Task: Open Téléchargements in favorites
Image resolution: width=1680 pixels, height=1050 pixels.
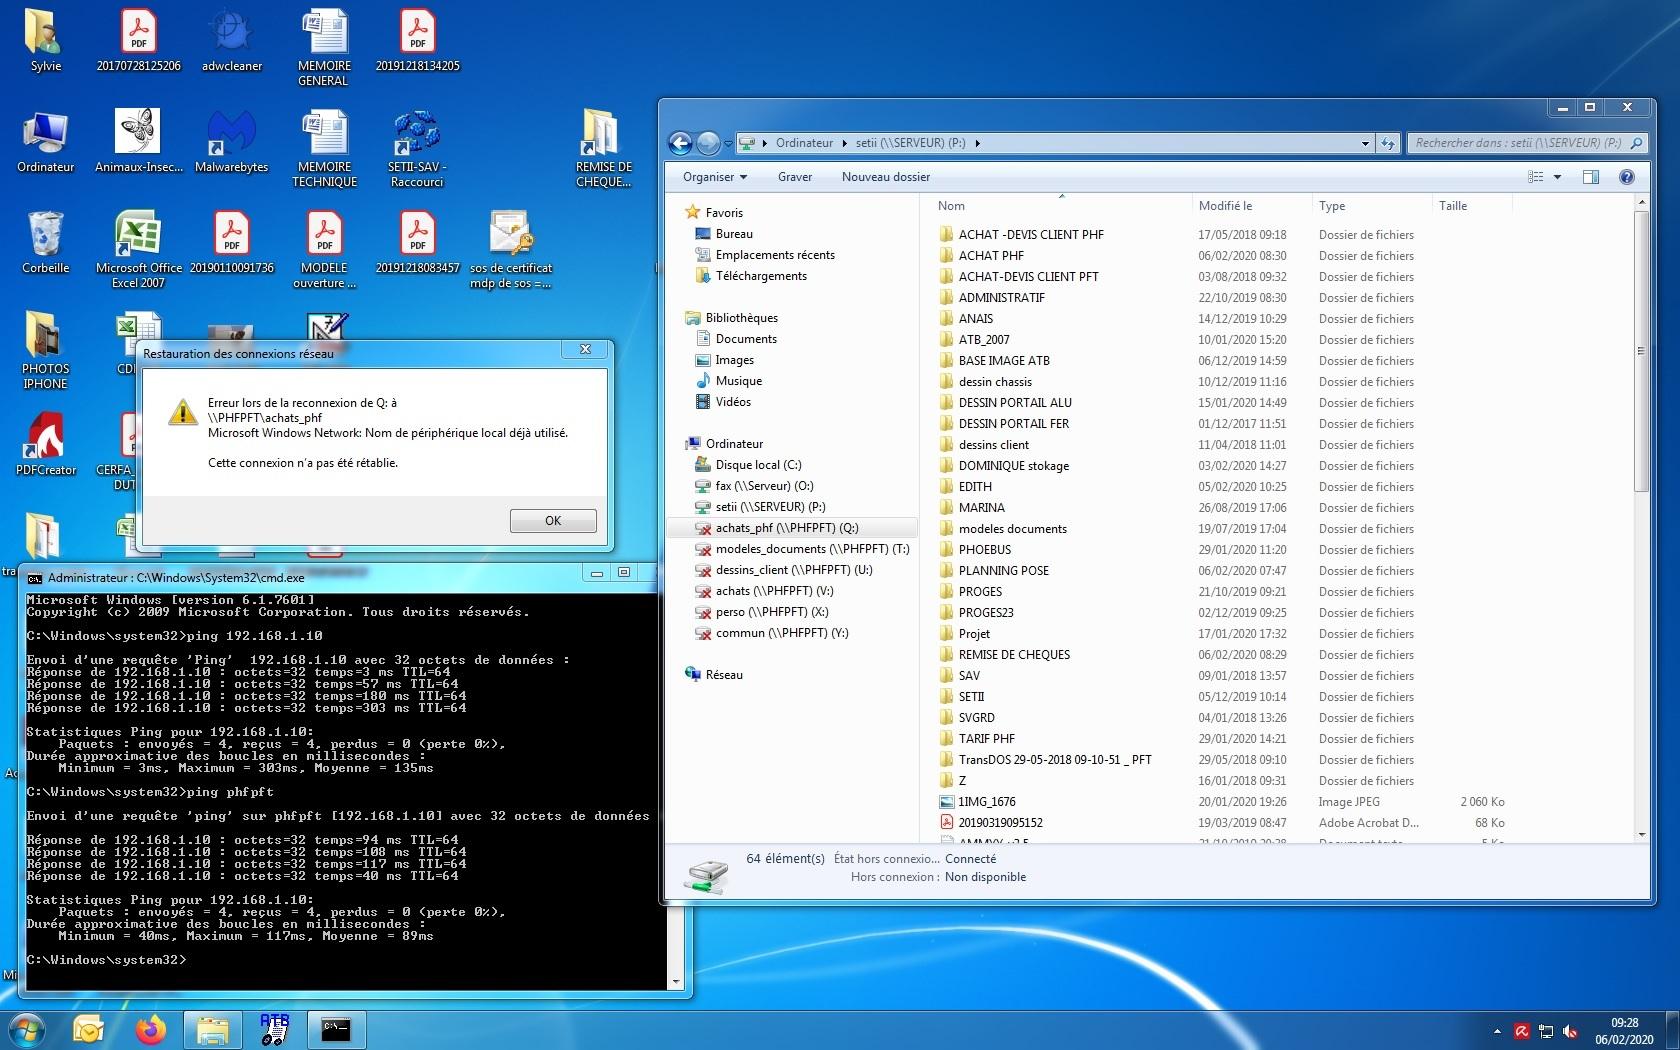Action: [x=761, y=276]
